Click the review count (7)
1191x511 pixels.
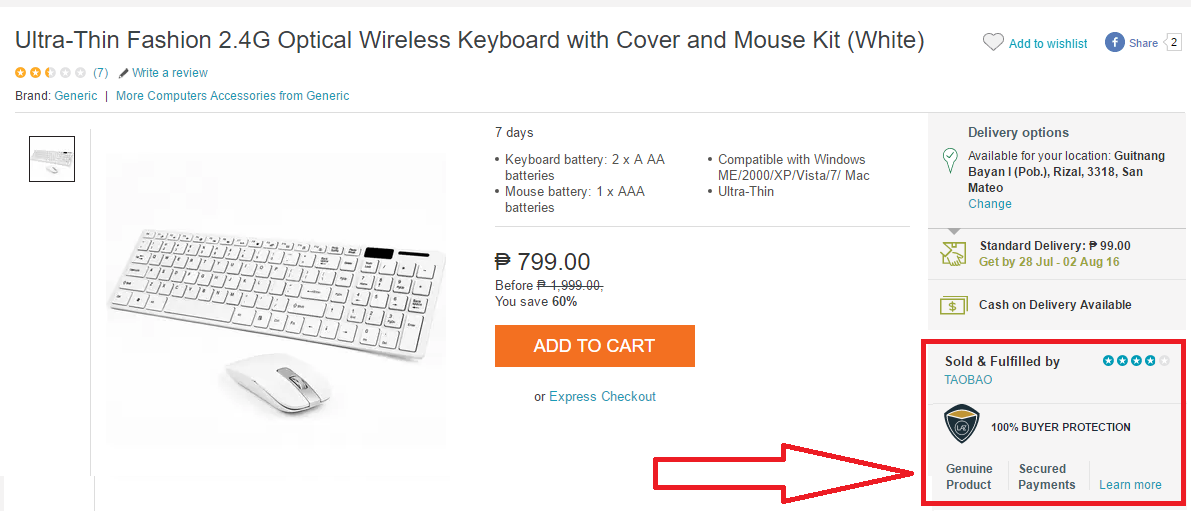(100, 73)
